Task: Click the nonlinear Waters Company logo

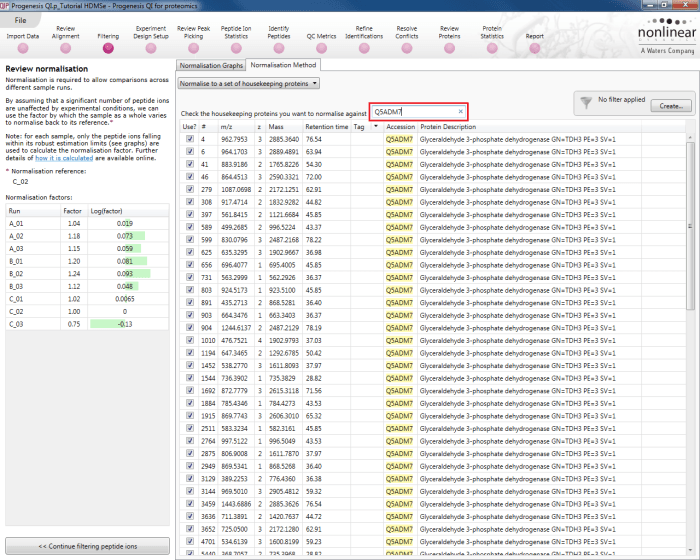Action: tap(667, 37)
